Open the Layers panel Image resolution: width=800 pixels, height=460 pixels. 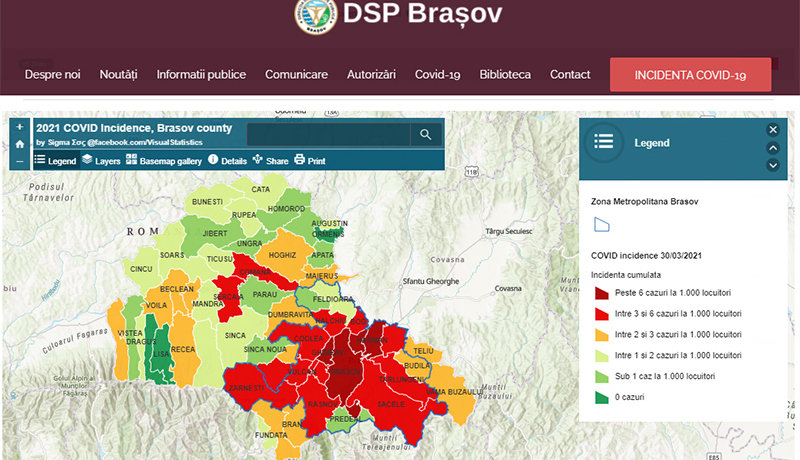tap(101, 160)
